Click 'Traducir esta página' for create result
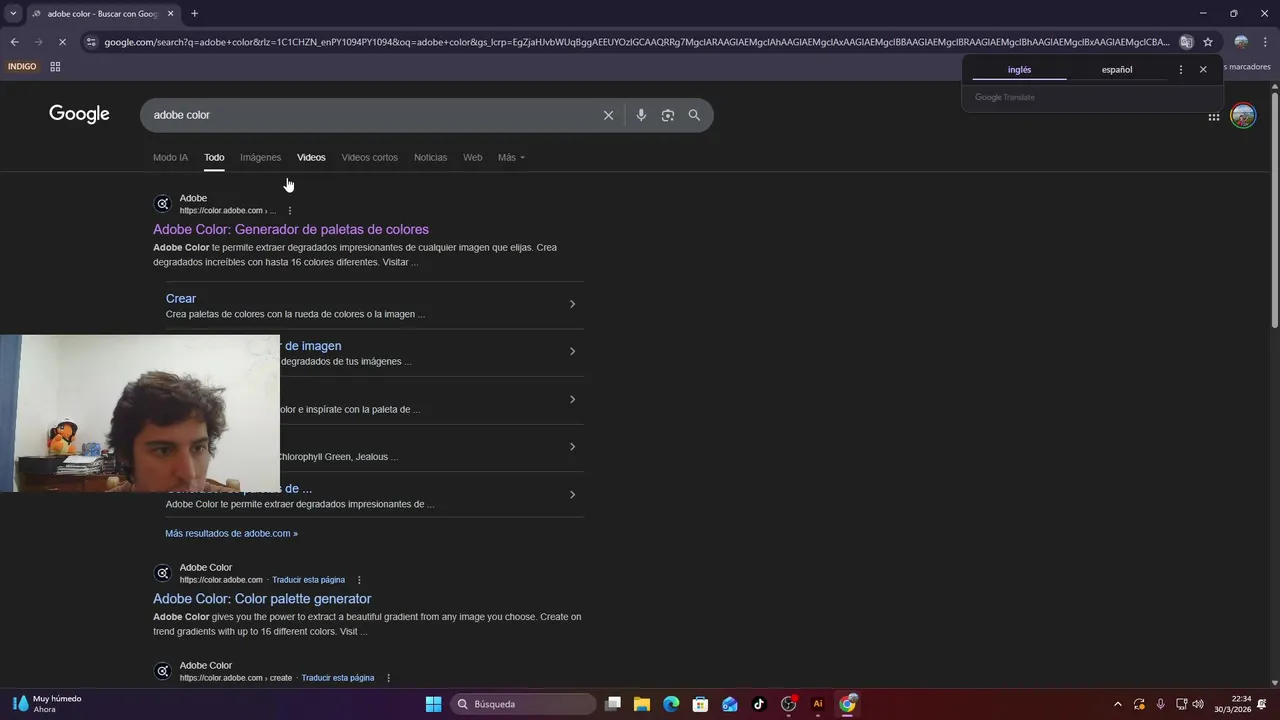 tap(338, 678)
